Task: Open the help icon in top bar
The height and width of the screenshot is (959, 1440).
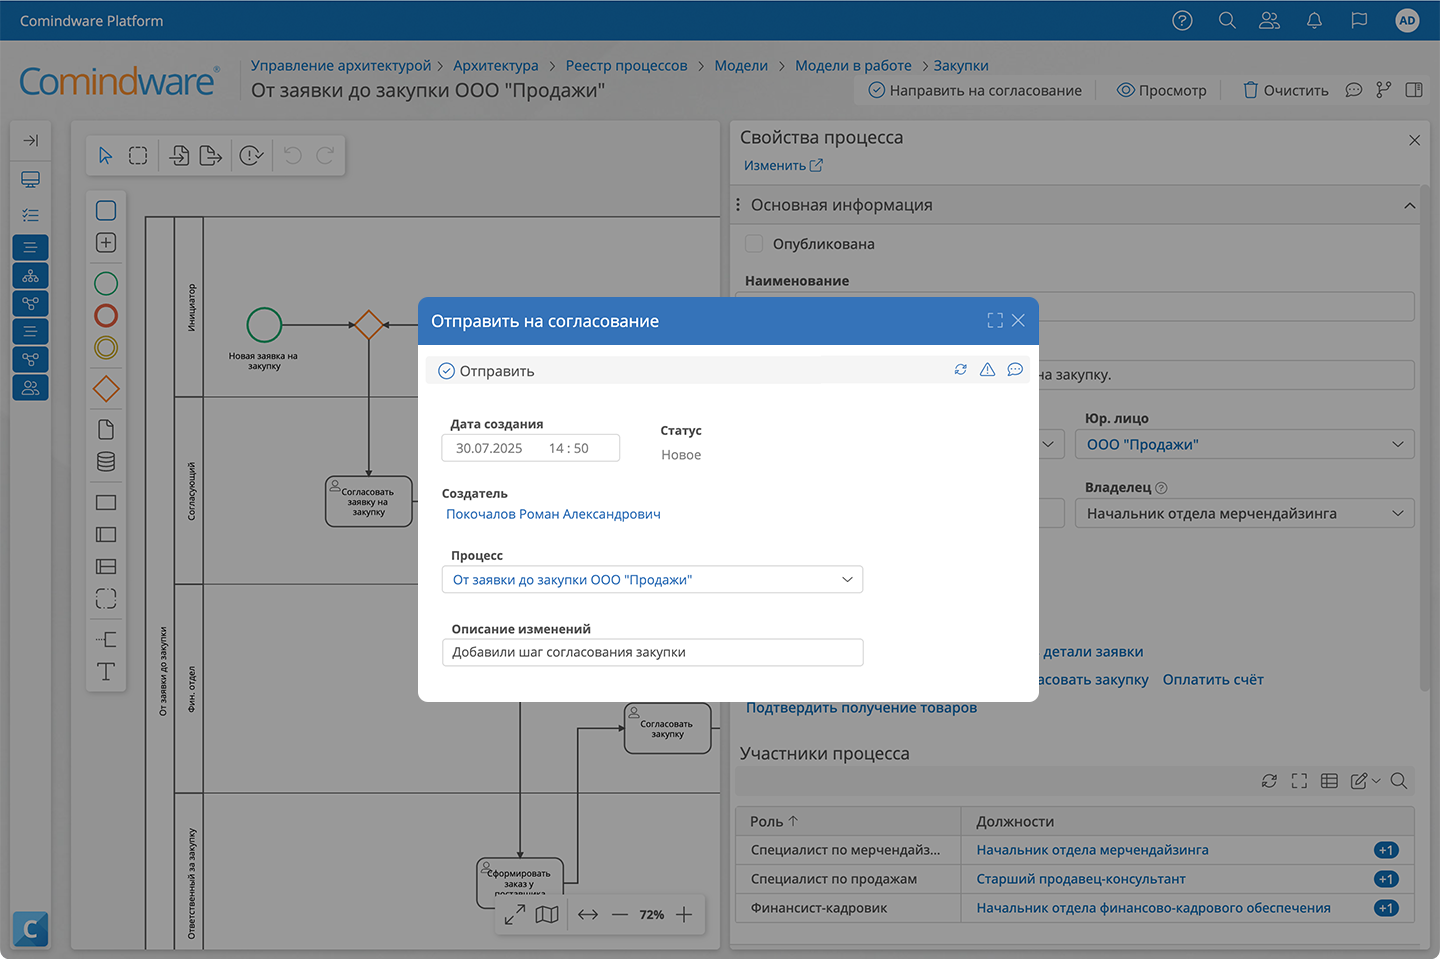Action: 1182,20
